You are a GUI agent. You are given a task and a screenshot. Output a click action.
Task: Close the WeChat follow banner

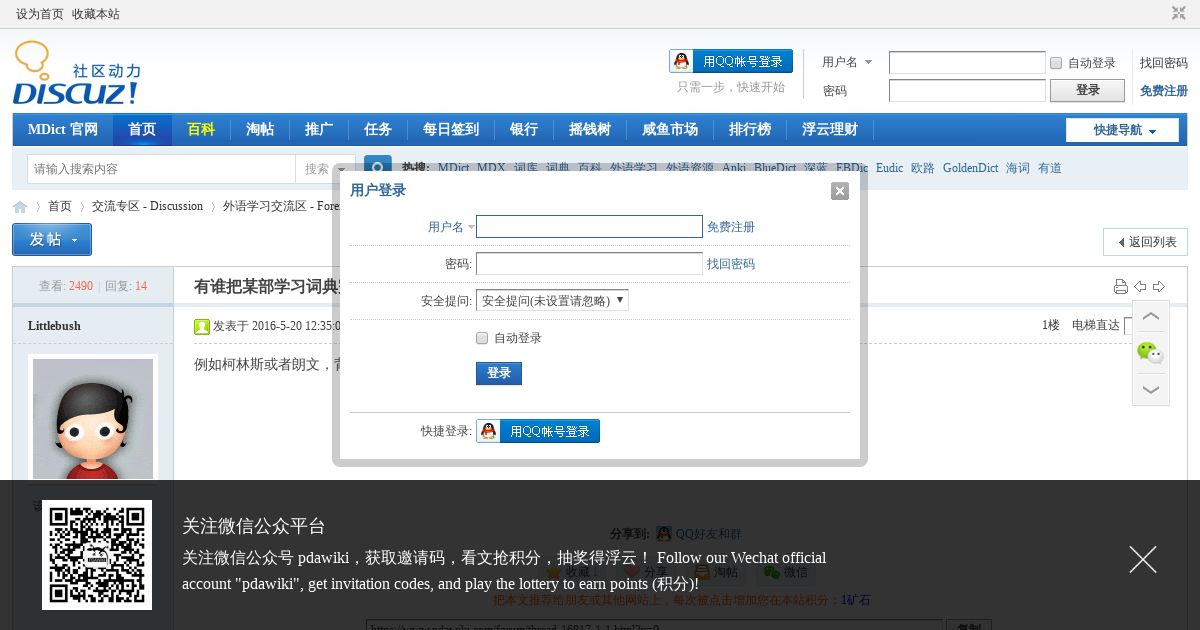[1143, 559]
